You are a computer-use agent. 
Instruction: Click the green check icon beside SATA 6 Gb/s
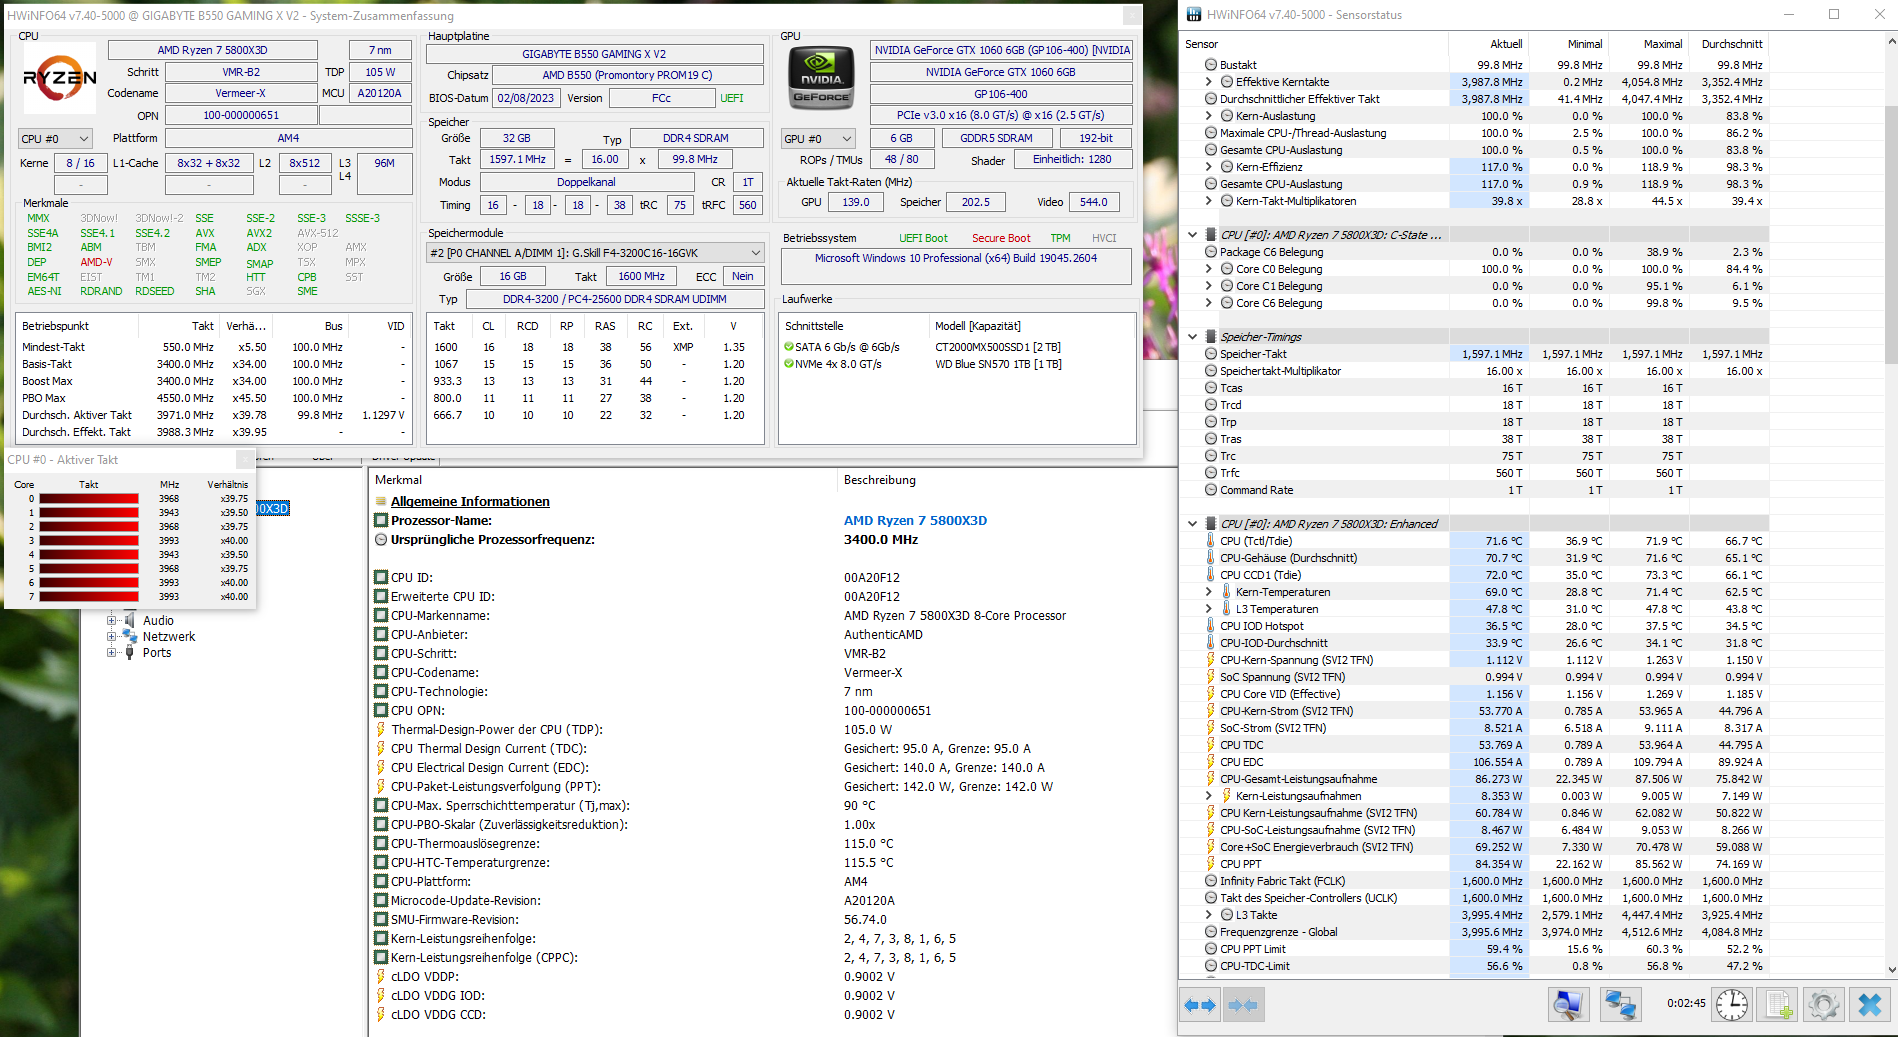(789, 347)
